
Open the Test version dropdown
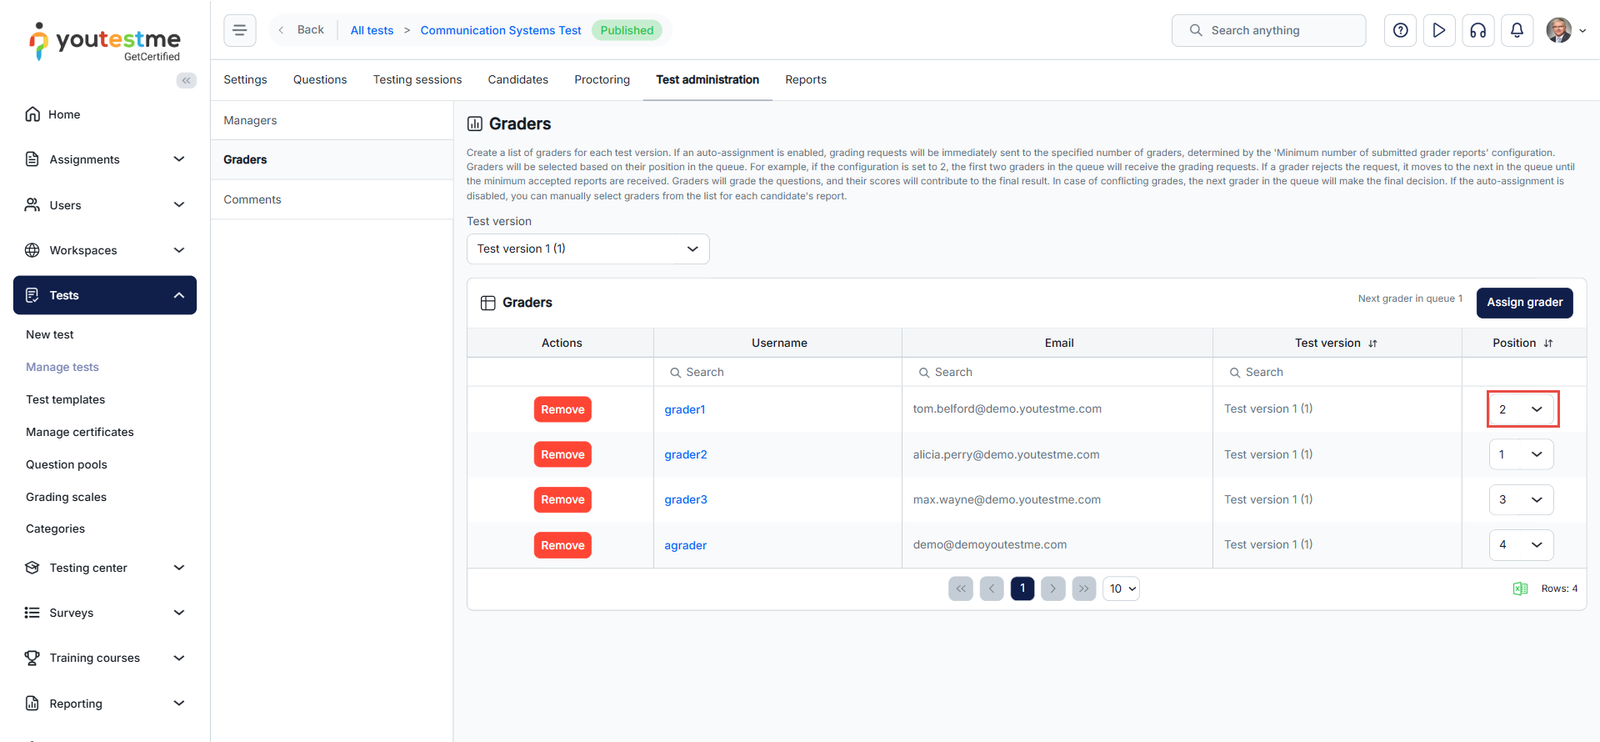[588, 249]
